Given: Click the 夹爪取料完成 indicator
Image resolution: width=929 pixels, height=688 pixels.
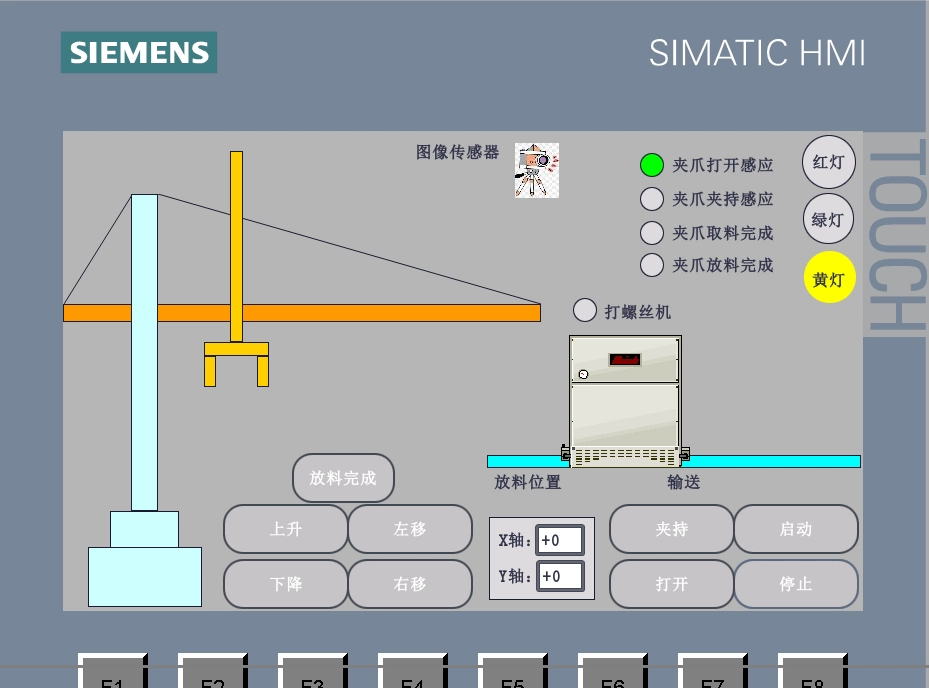Looking at the screenshot, I should (651, 232).
